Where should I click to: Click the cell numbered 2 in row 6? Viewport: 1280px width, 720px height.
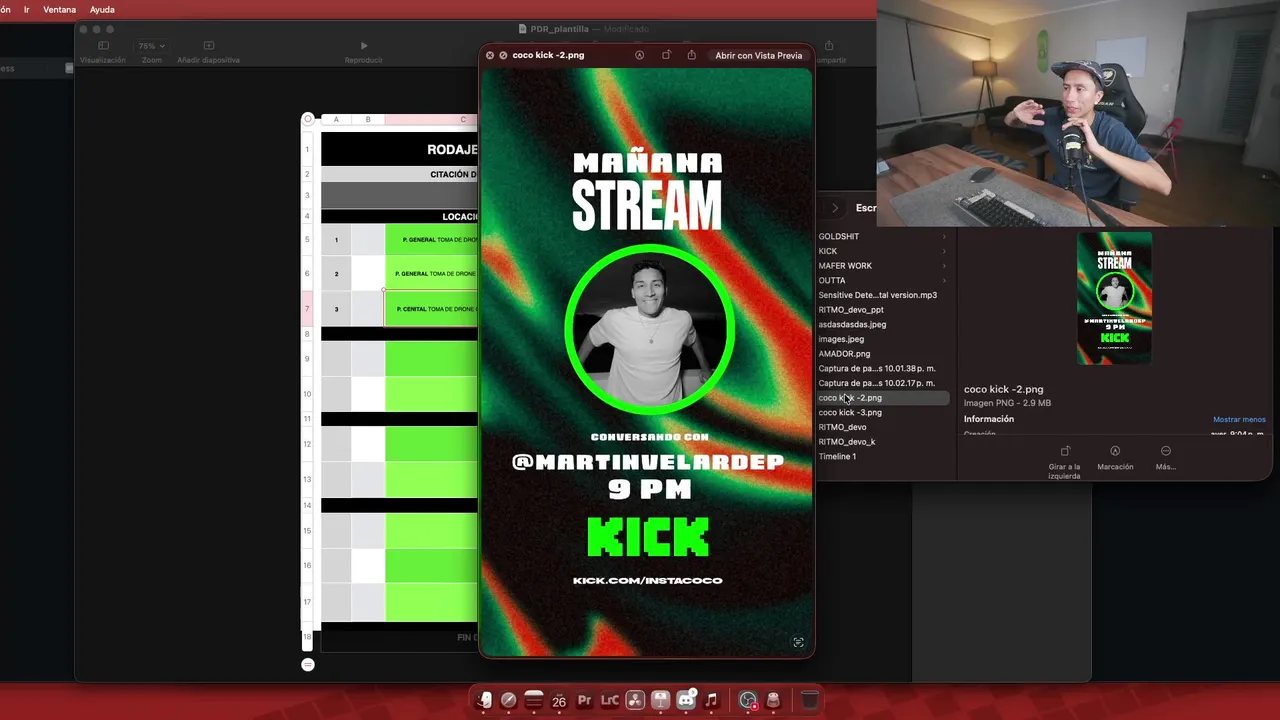pos(336,273)
